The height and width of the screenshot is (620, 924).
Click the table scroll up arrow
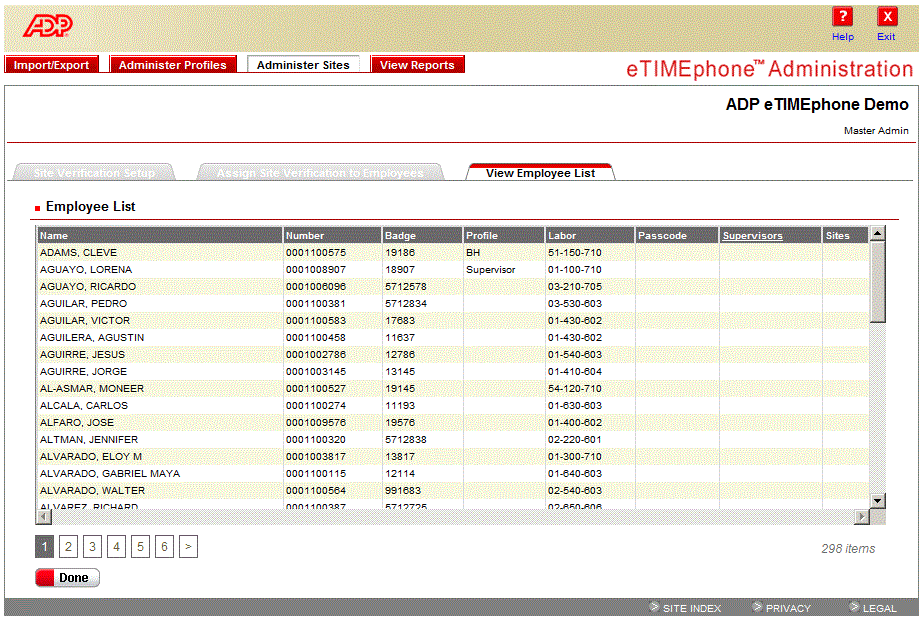click(877, 234)
